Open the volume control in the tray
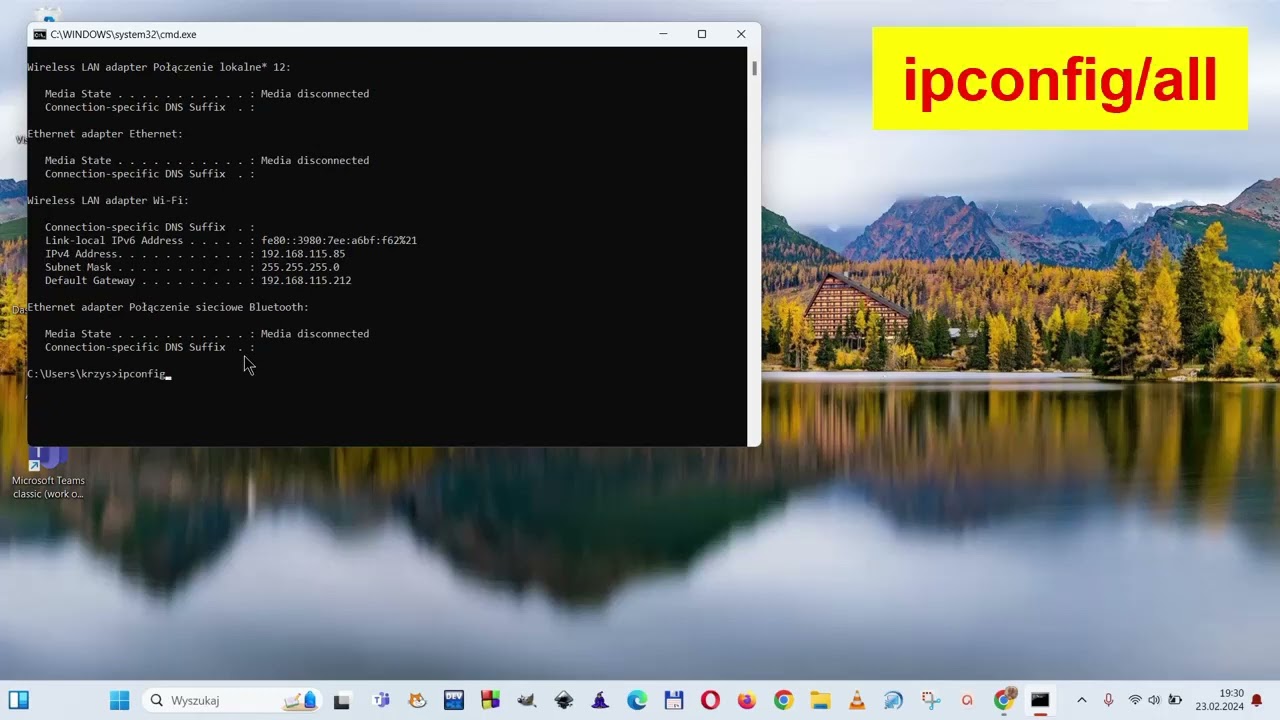 (x=1154, y=700)
